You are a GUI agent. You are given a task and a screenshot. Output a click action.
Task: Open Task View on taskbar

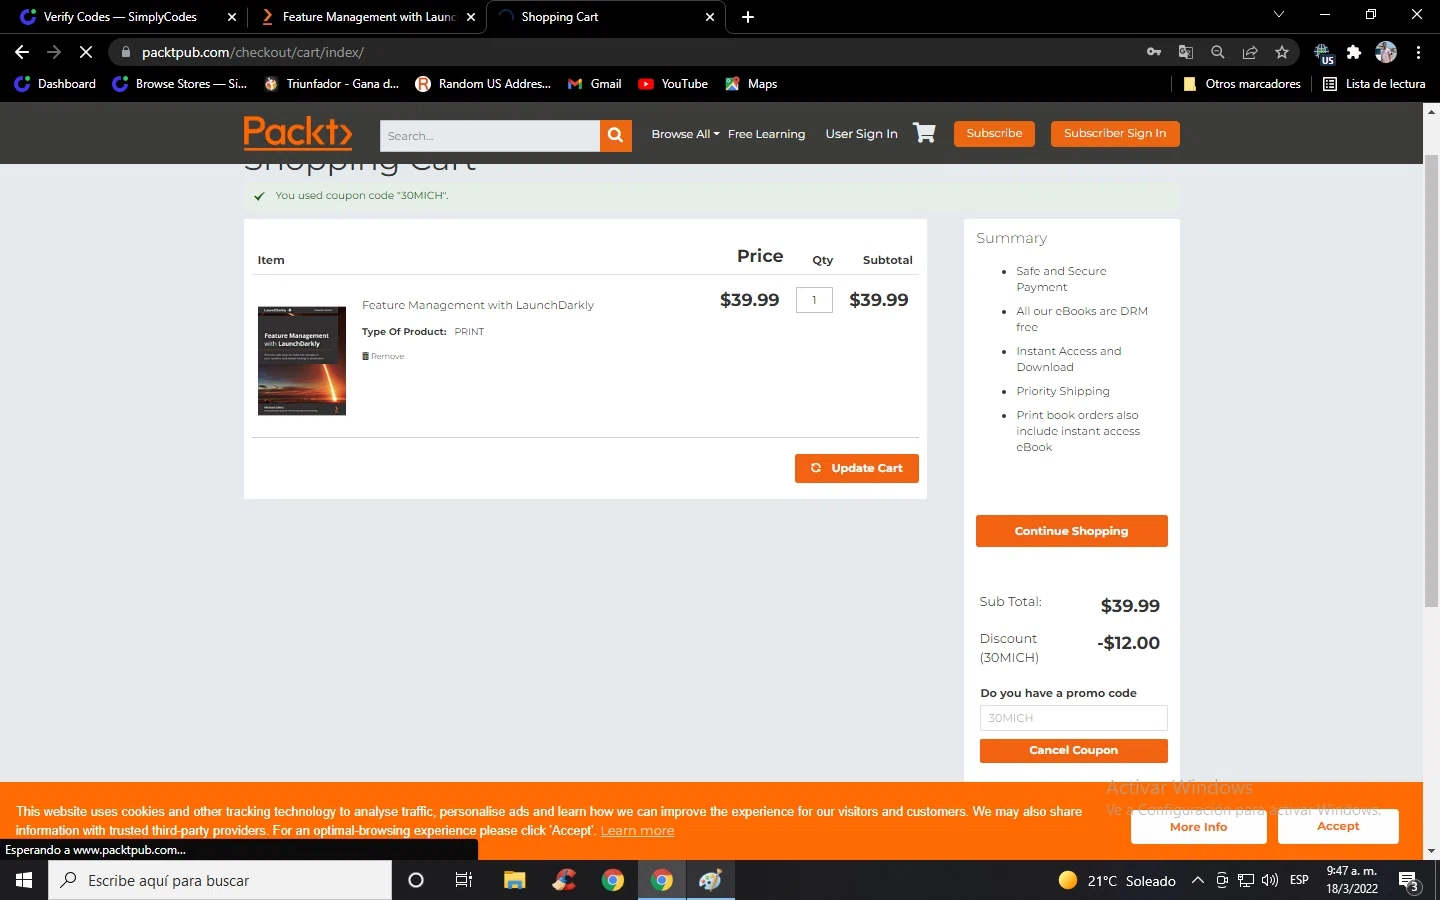pyautogui.click(x=464, y=880)
